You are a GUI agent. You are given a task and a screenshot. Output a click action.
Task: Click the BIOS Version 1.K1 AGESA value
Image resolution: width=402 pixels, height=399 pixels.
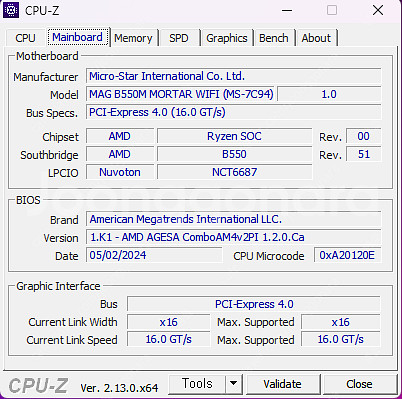pos(234,237)
